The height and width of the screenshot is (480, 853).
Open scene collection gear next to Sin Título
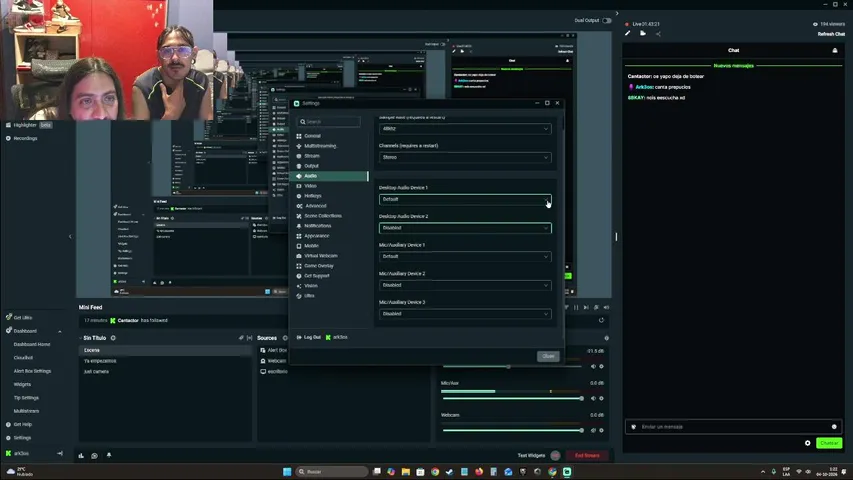[x=113, y=338]
